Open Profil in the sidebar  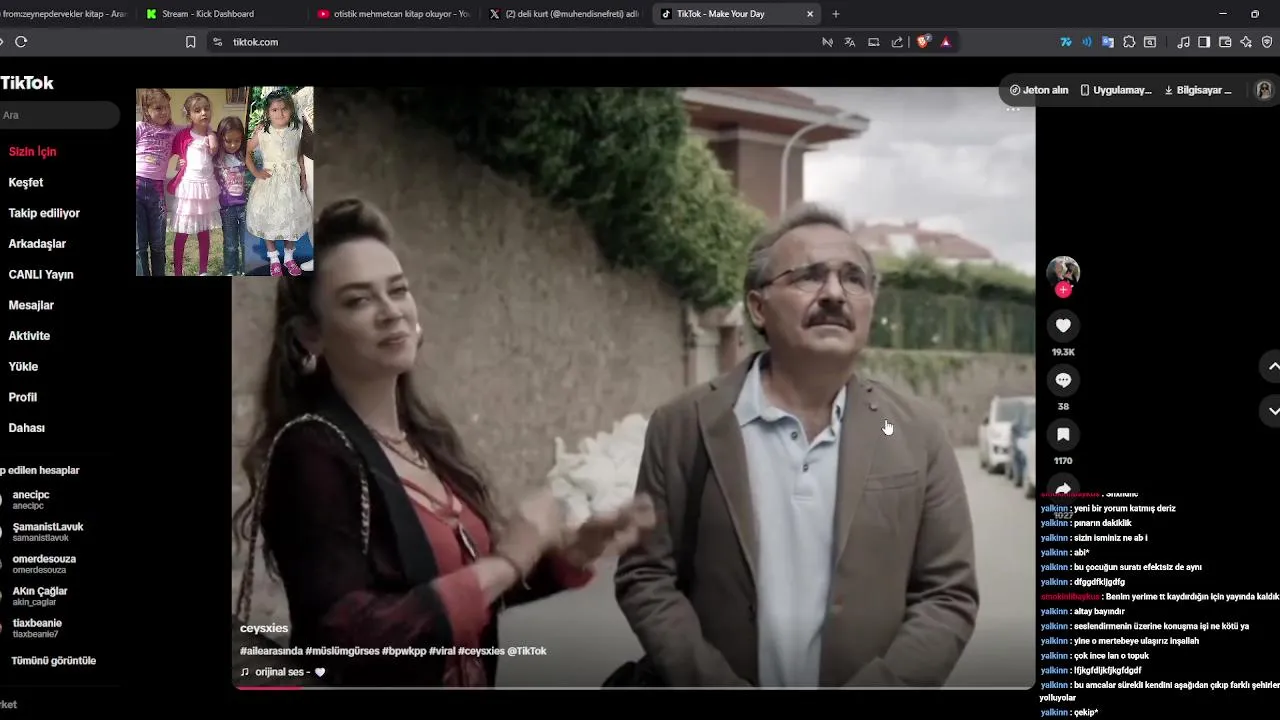pos(23,397)
